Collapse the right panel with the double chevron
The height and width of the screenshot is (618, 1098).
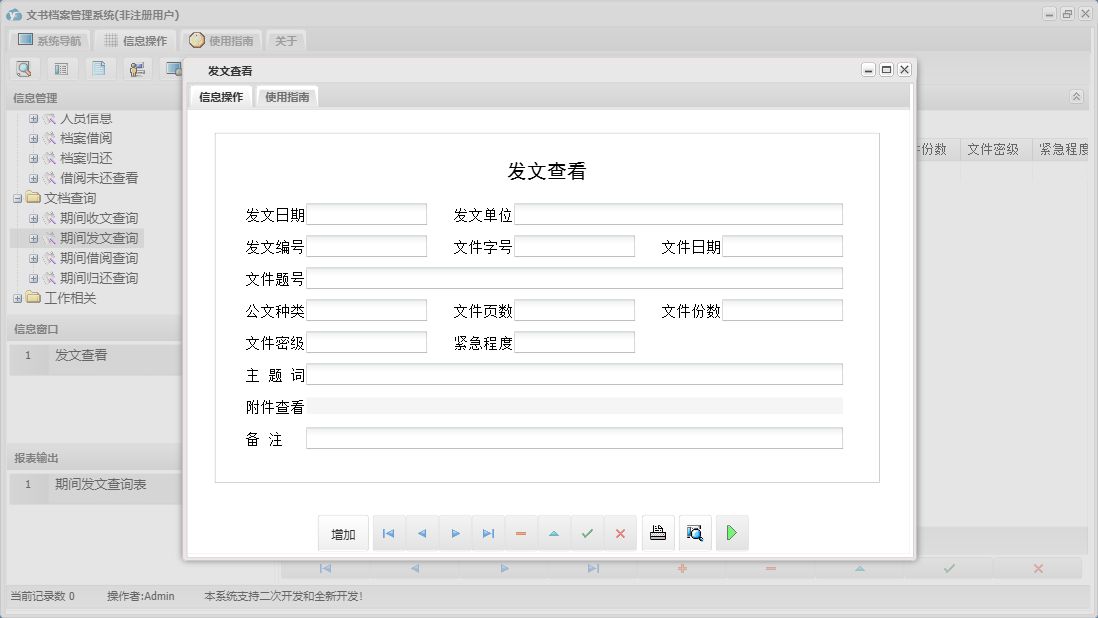1076,97
